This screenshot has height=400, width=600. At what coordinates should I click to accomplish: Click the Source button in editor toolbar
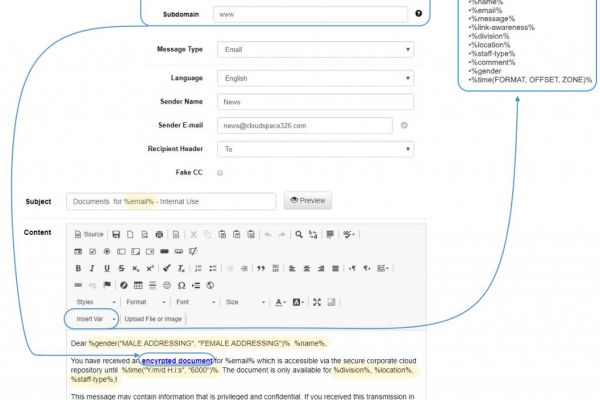coord(88,234)
